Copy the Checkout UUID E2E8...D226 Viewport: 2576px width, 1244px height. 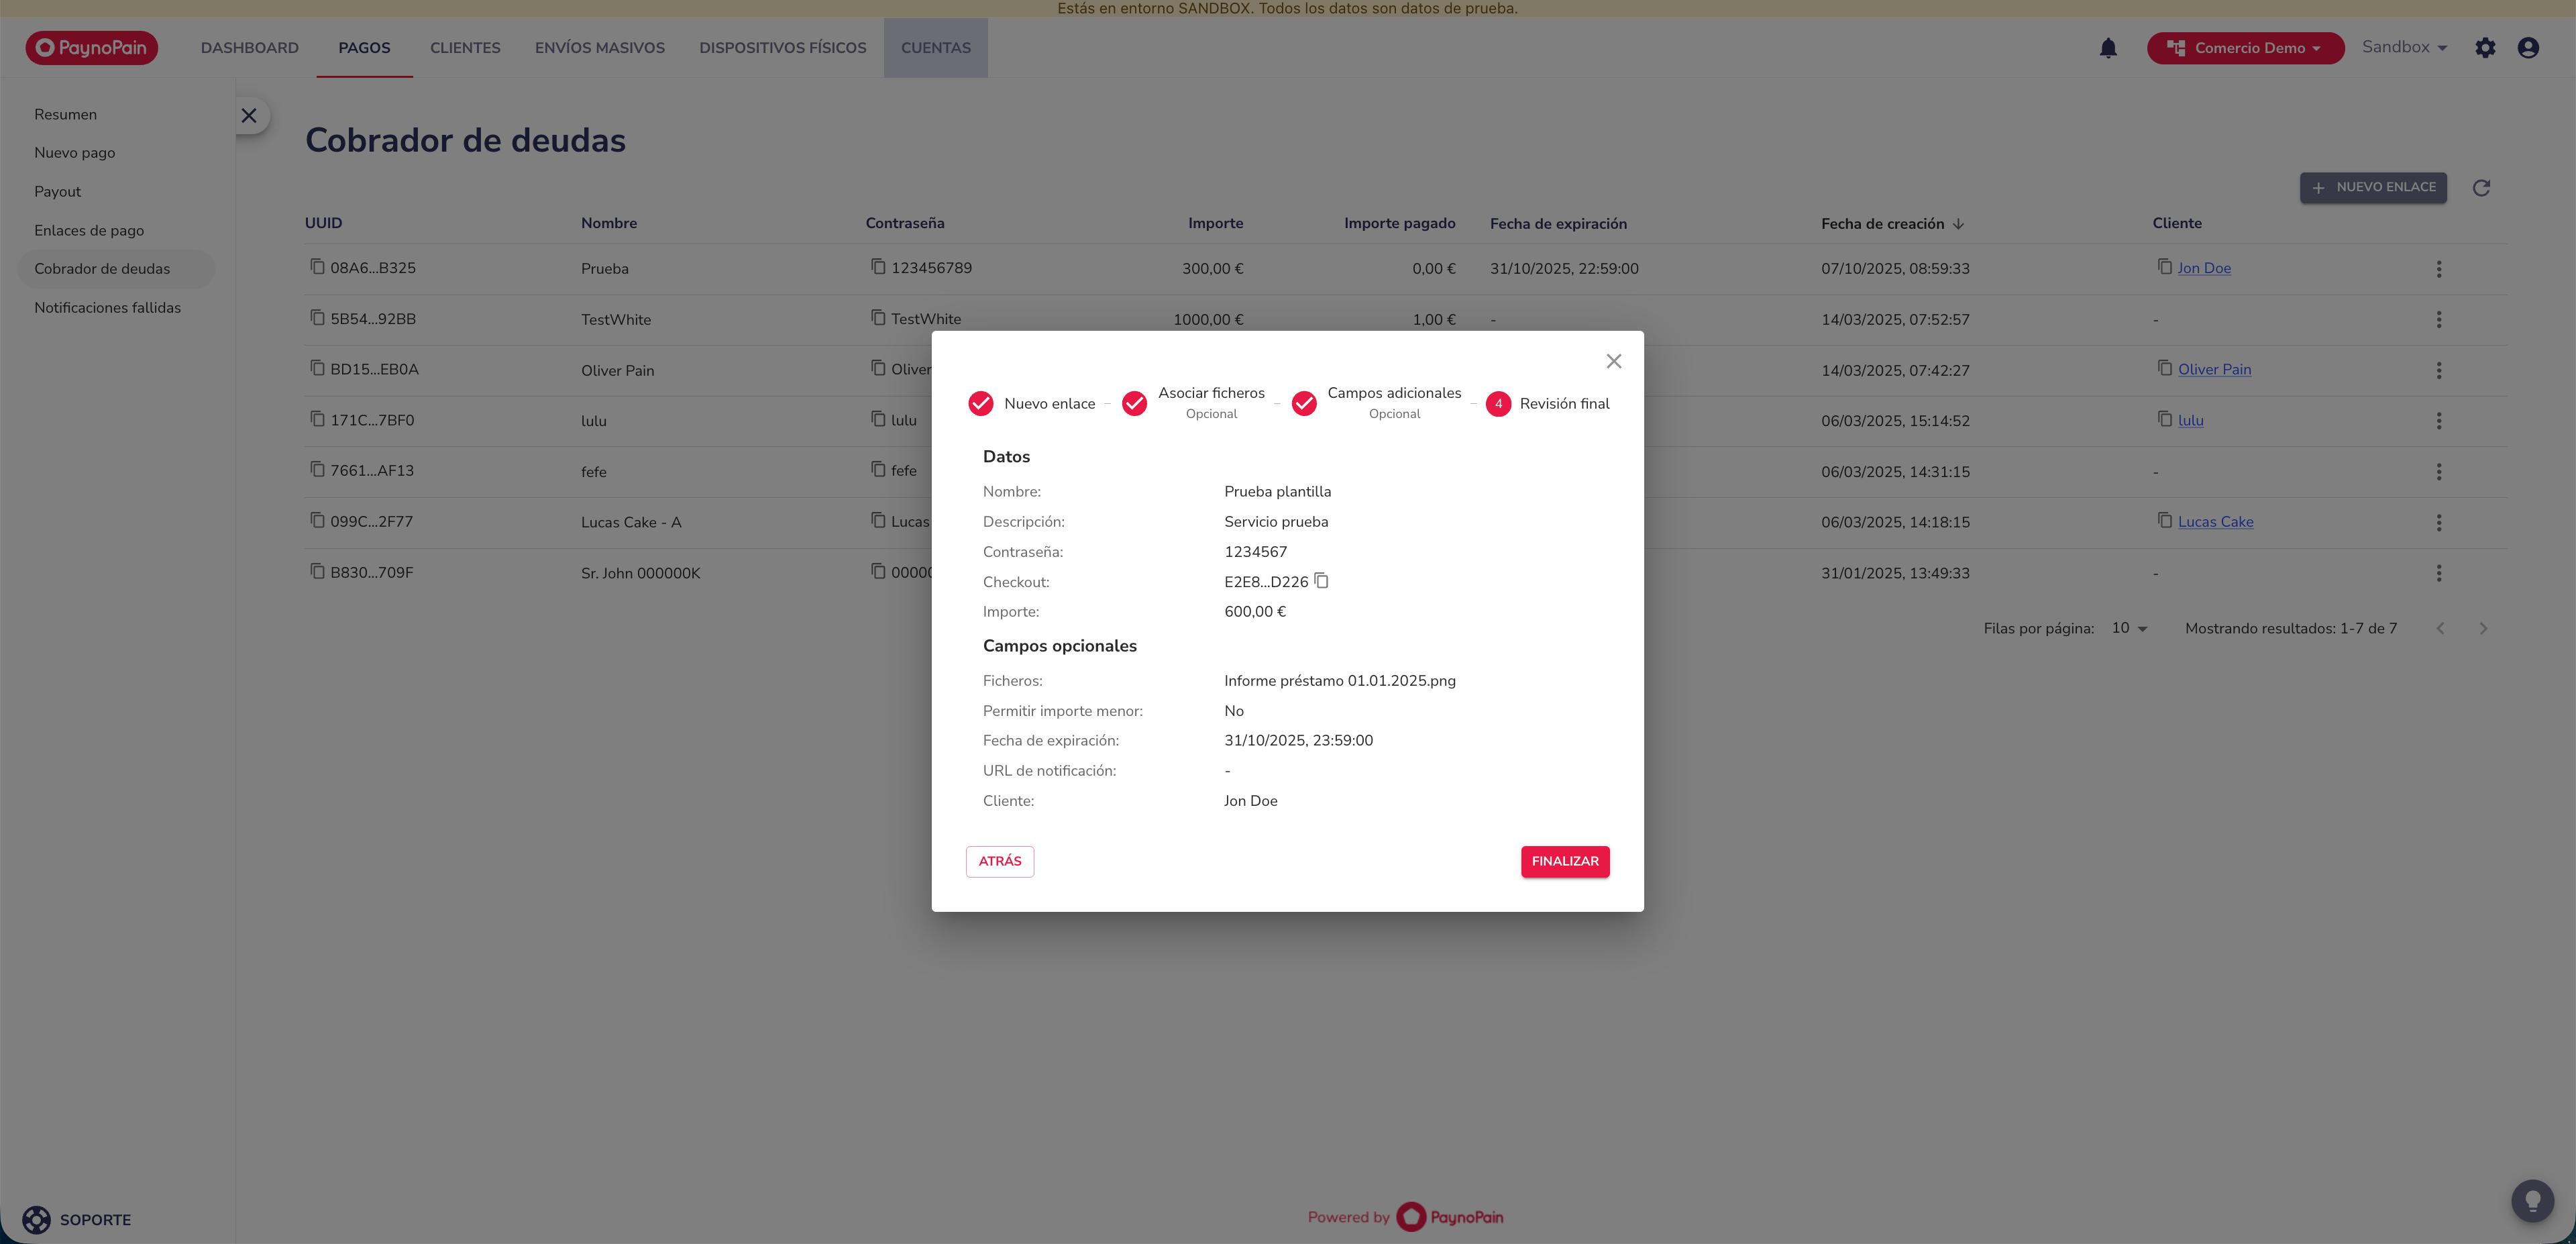[1321, 581]
